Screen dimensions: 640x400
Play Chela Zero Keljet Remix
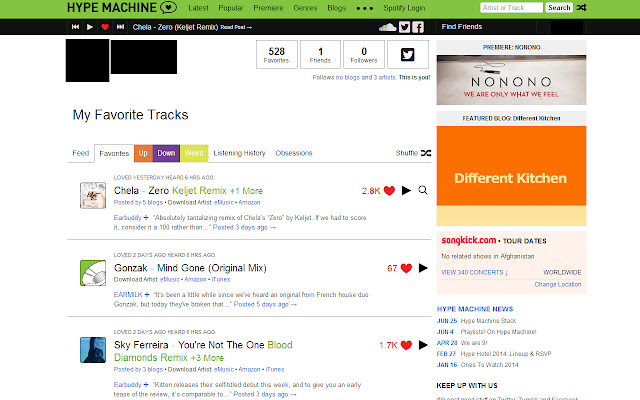[406, 190]
